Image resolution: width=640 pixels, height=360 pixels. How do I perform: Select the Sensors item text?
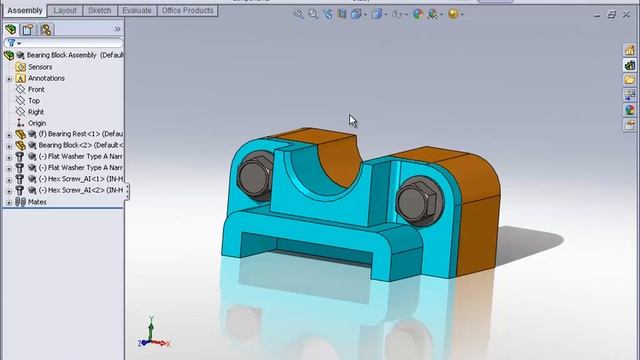[x=40, y=67]
